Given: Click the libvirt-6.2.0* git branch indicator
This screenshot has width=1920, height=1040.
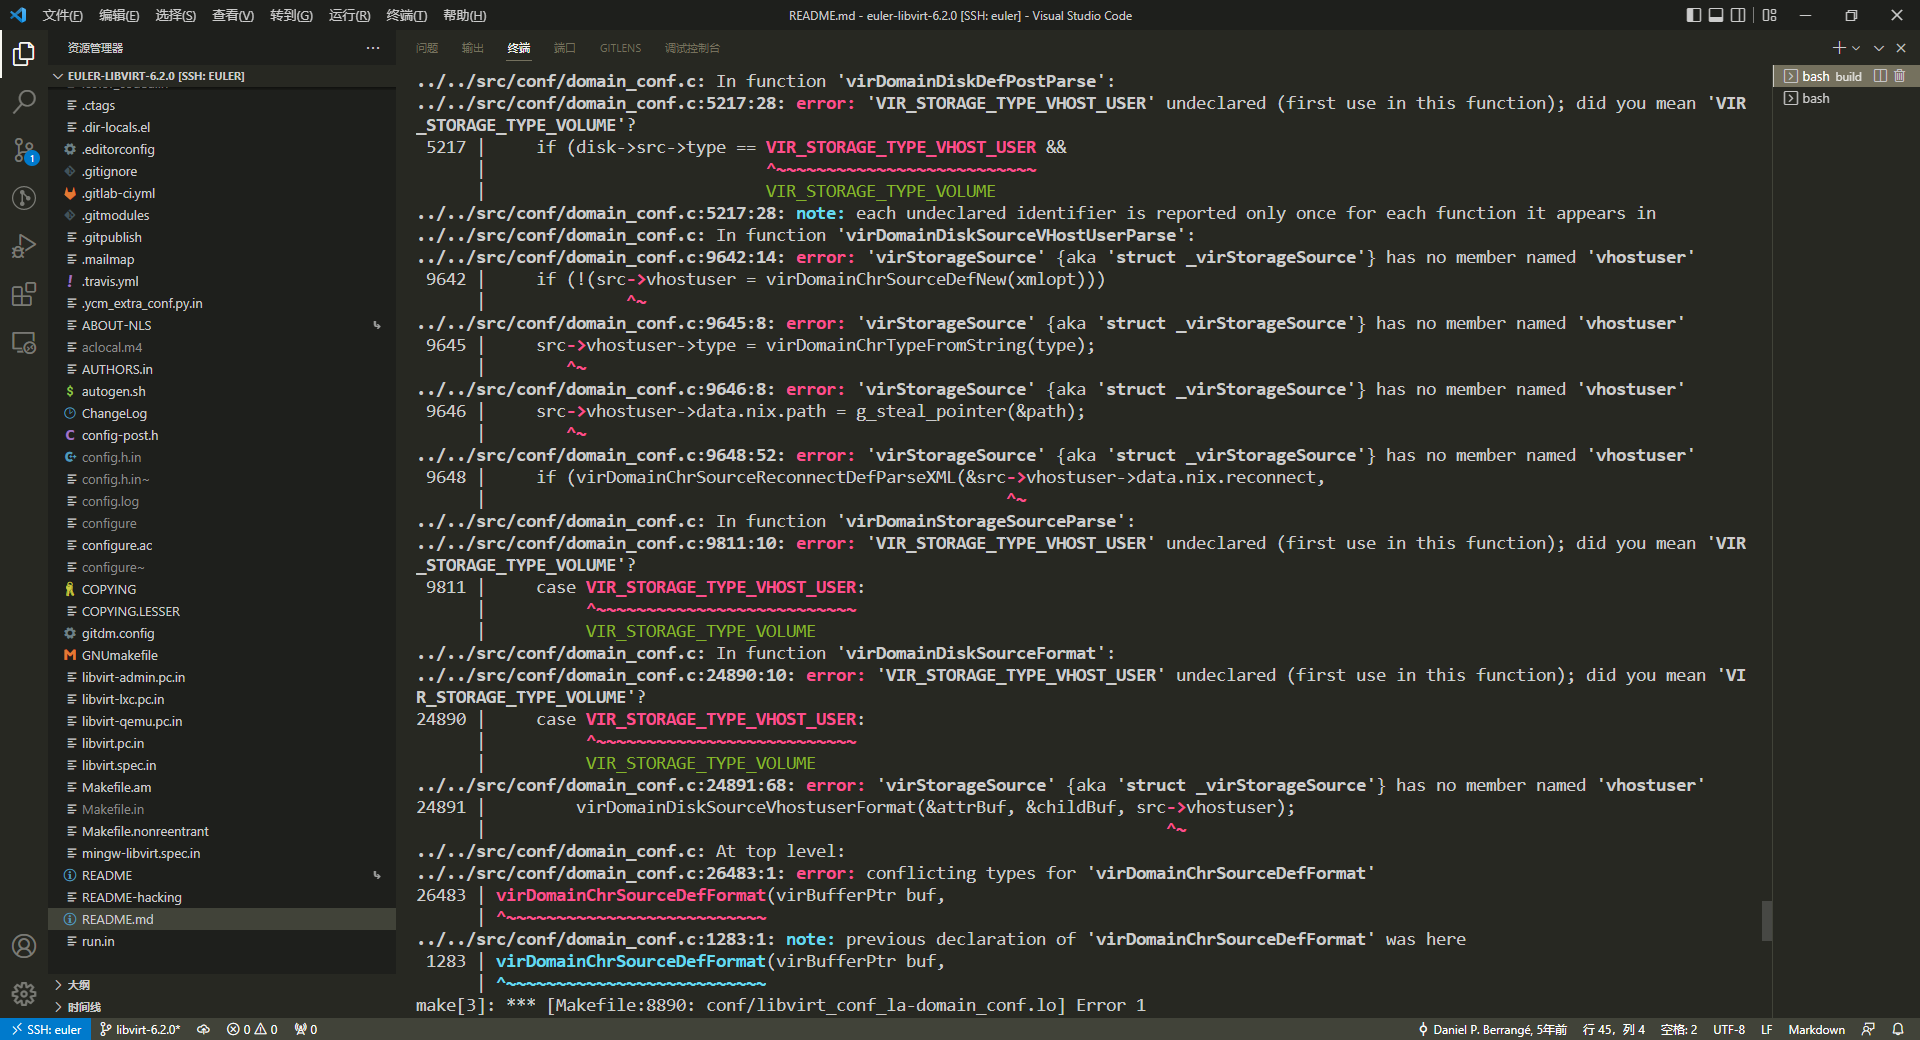Looking at the screenshot, I should [140, 1029].
